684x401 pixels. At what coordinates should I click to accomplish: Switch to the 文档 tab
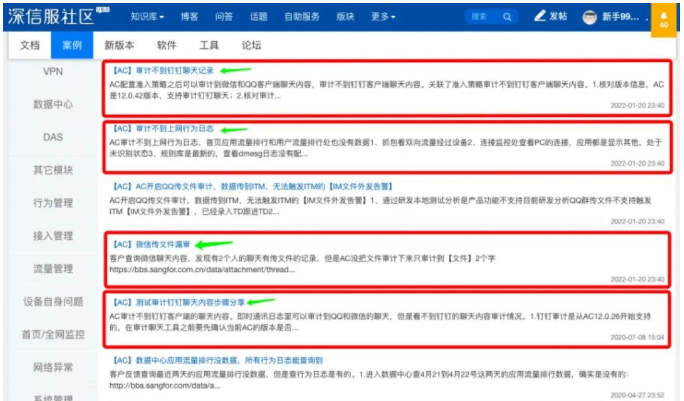point(30,46)
